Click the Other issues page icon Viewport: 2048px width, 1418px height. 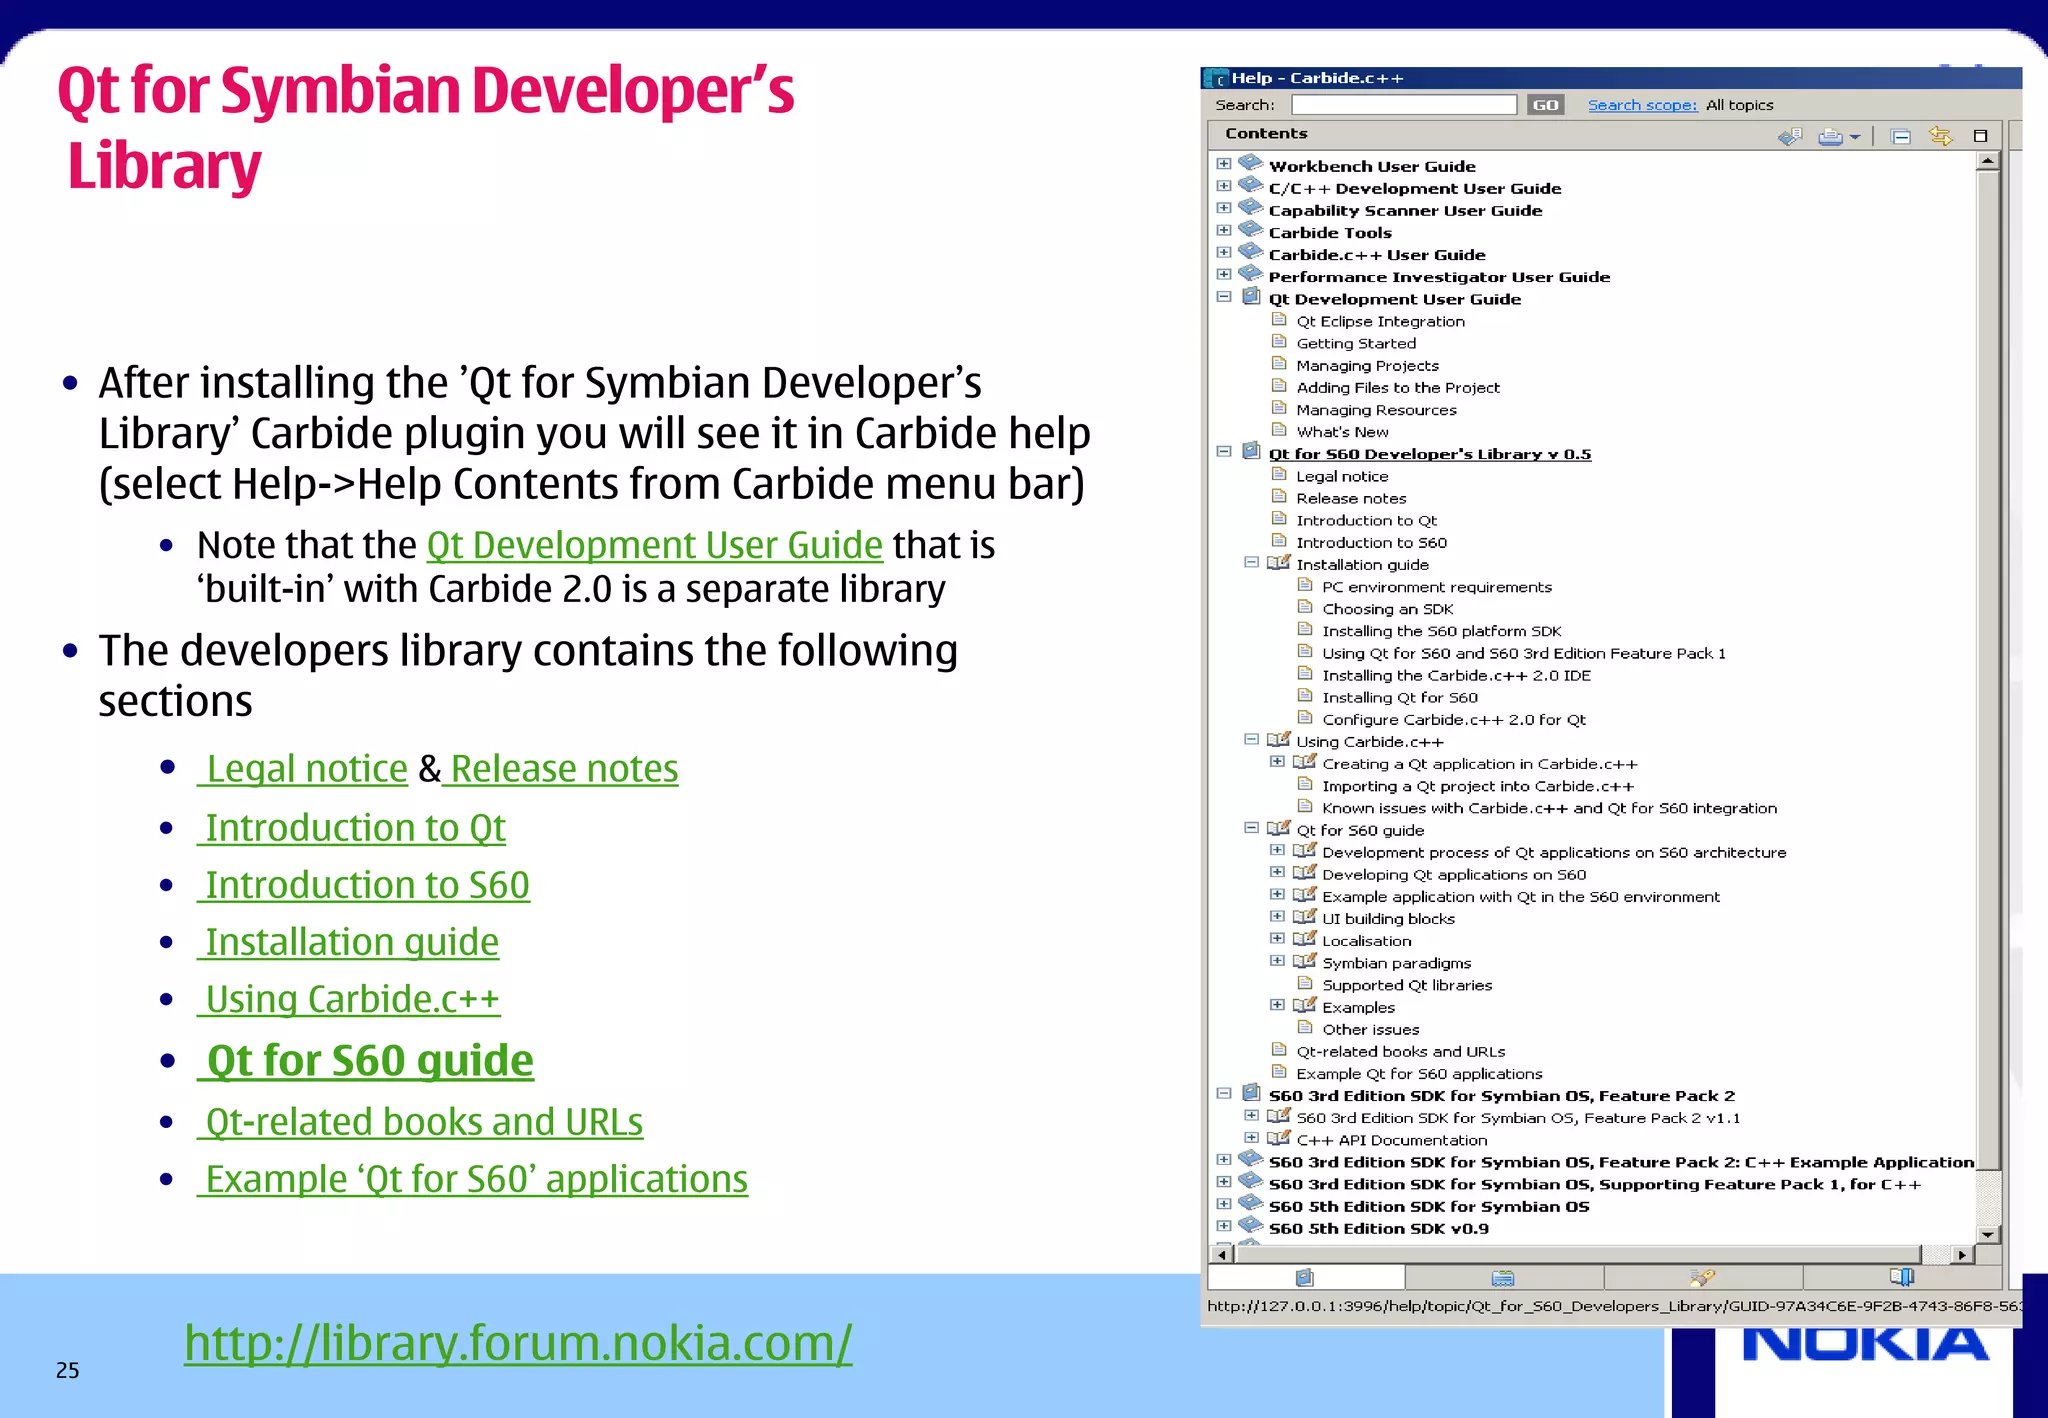pos(1305,1027)
